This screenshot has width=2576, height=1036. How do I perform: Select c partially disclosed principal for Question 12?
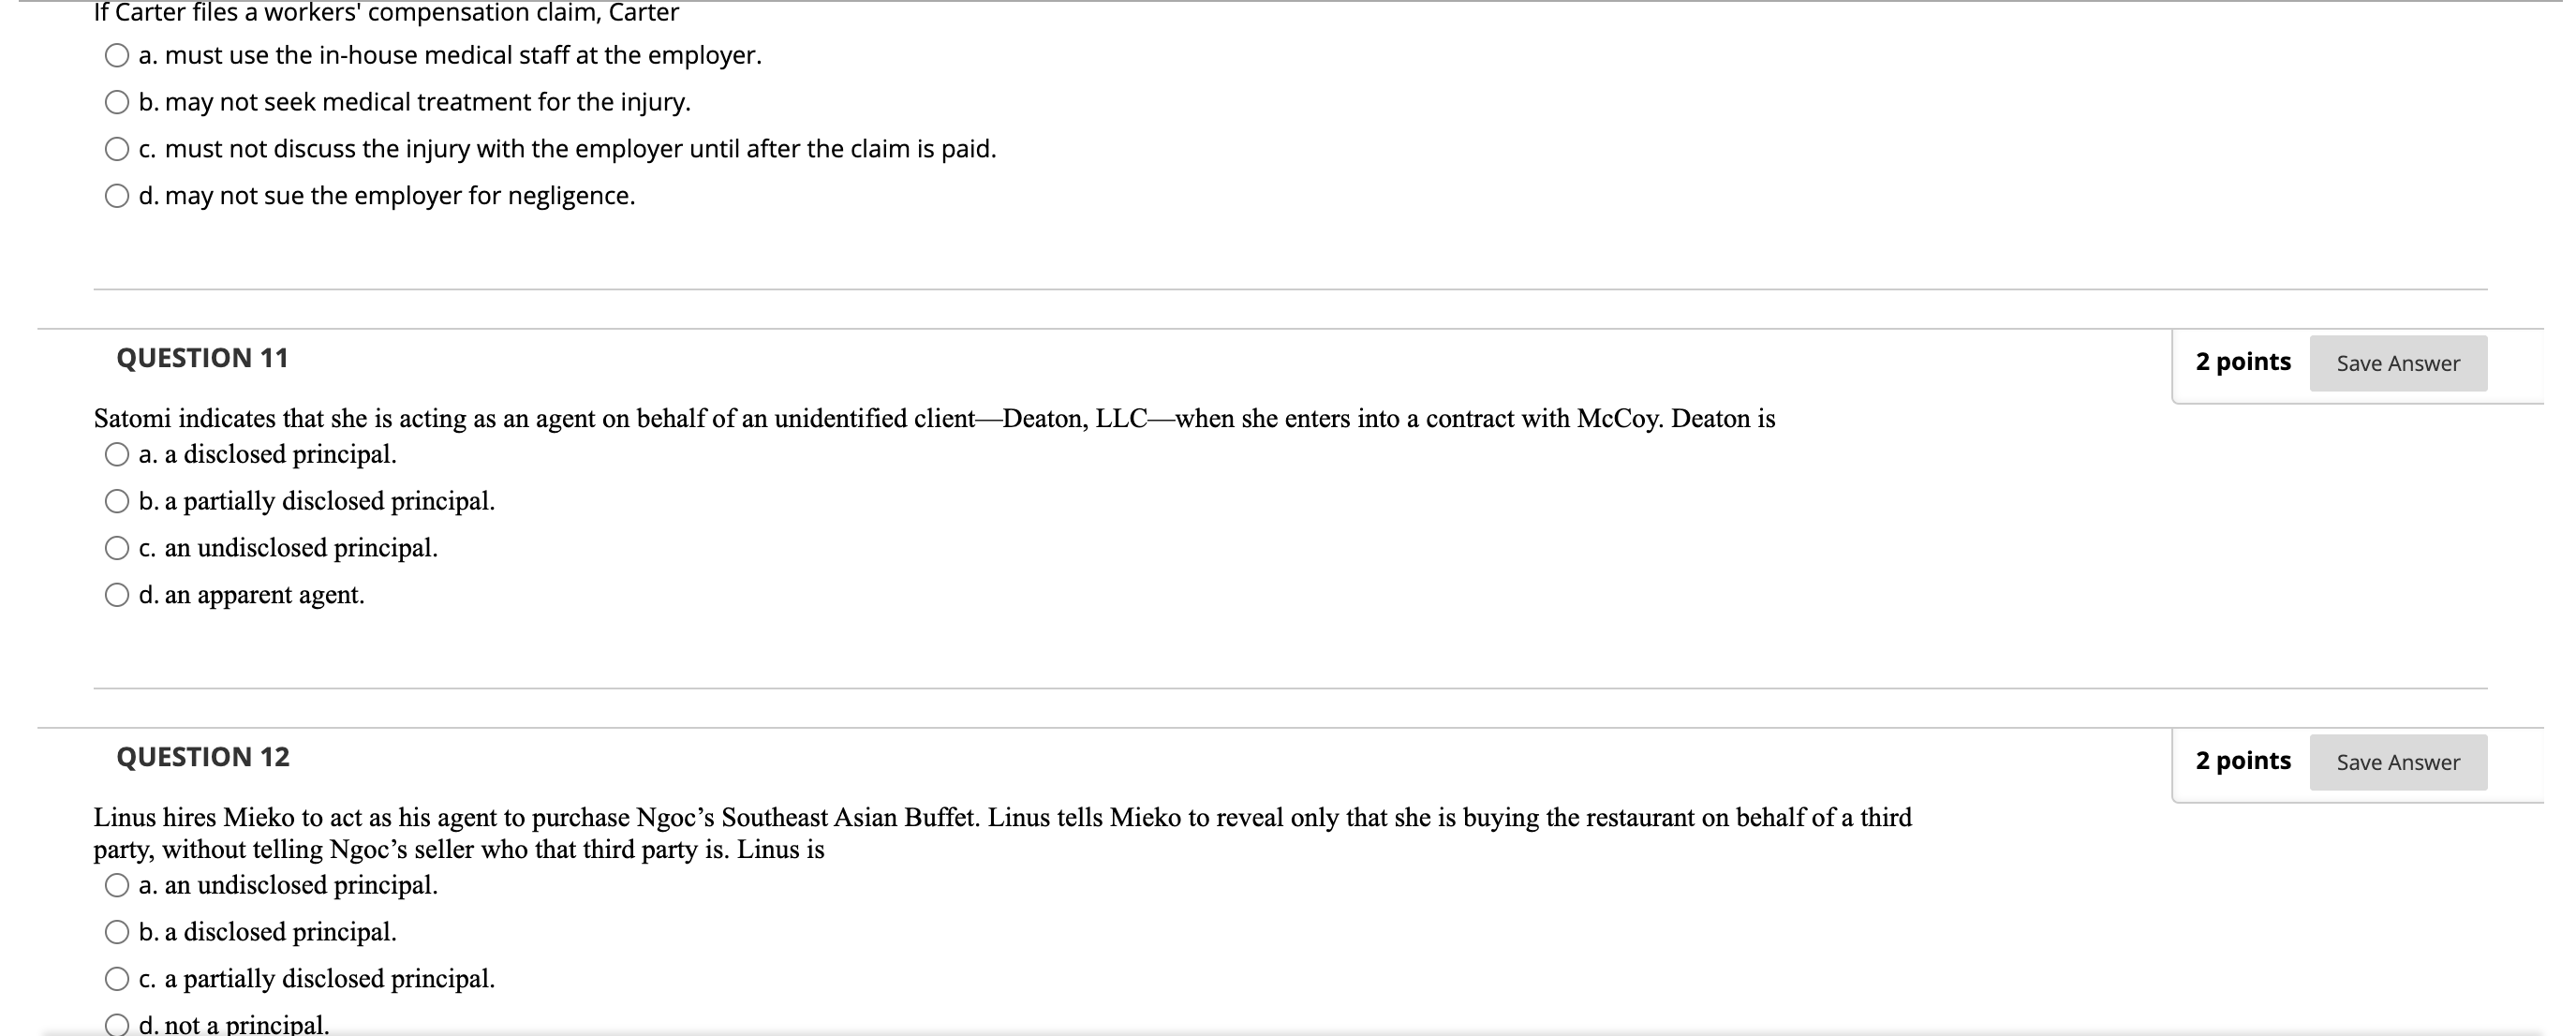tap(117, 979)
